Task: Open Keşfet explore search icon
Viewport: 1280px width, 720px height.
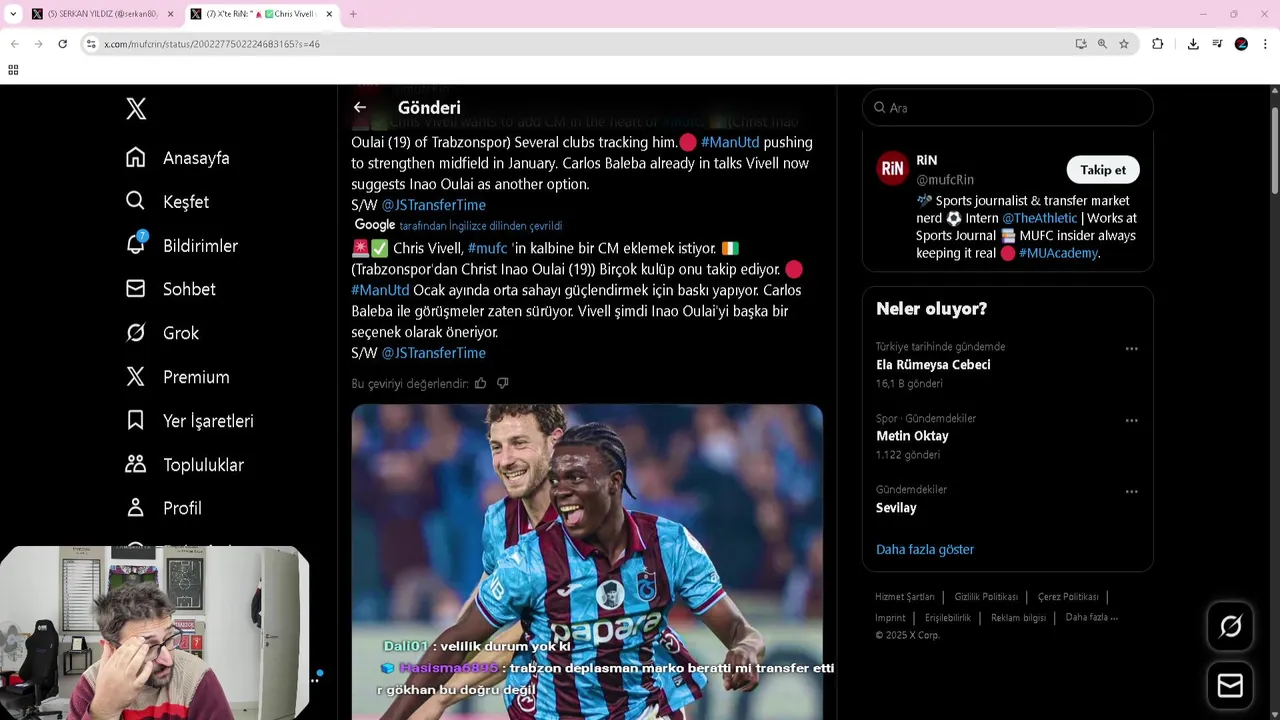Action: point(136,201)
